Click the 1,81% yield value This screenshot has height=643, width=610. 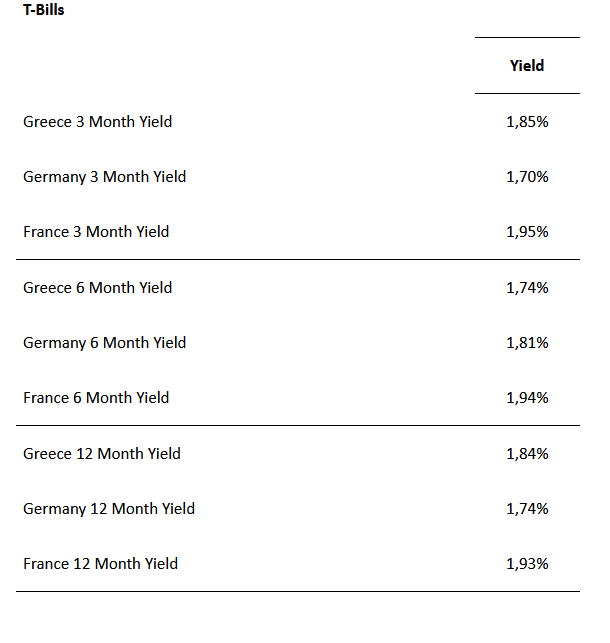click(527, 343)
